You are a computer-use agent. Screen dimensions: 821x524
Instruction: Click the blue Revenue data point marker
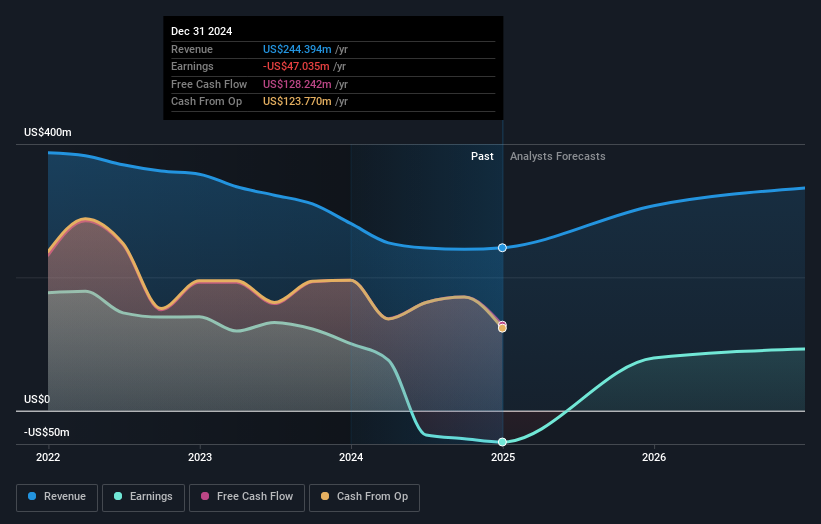pos(502,248)
